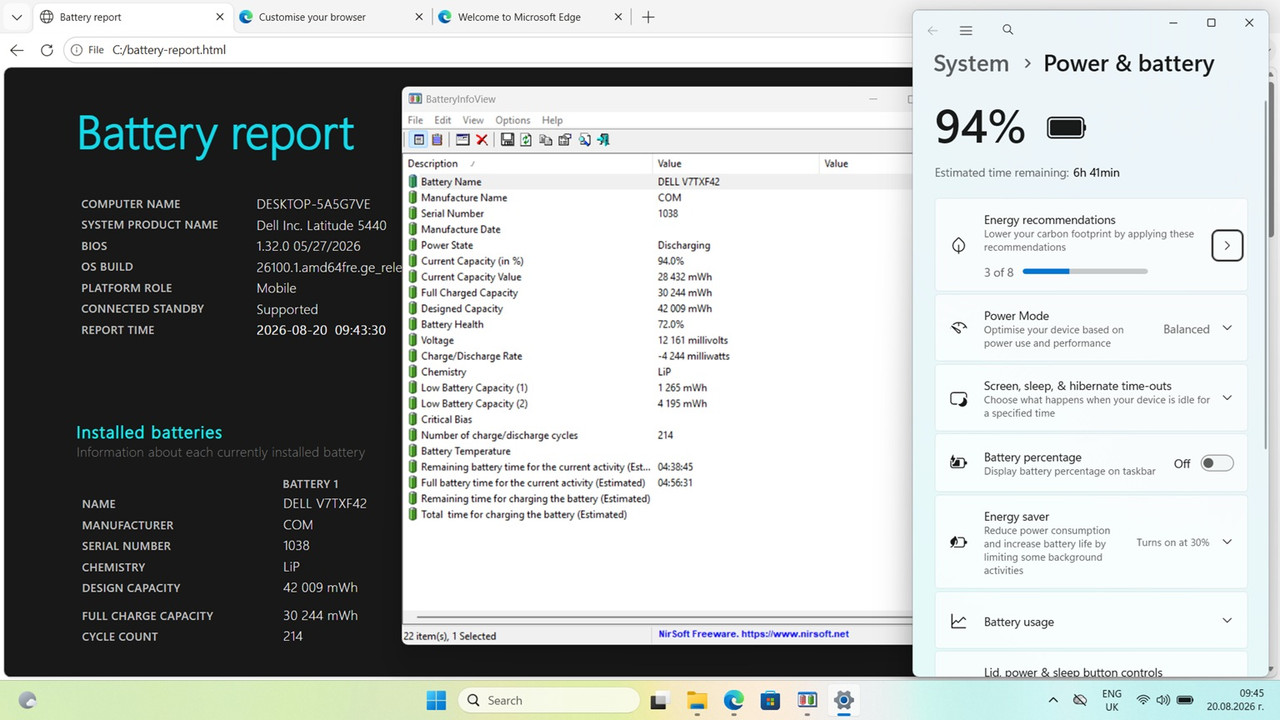Click the Energy recommendations progress bar

tap(1085, 272)
